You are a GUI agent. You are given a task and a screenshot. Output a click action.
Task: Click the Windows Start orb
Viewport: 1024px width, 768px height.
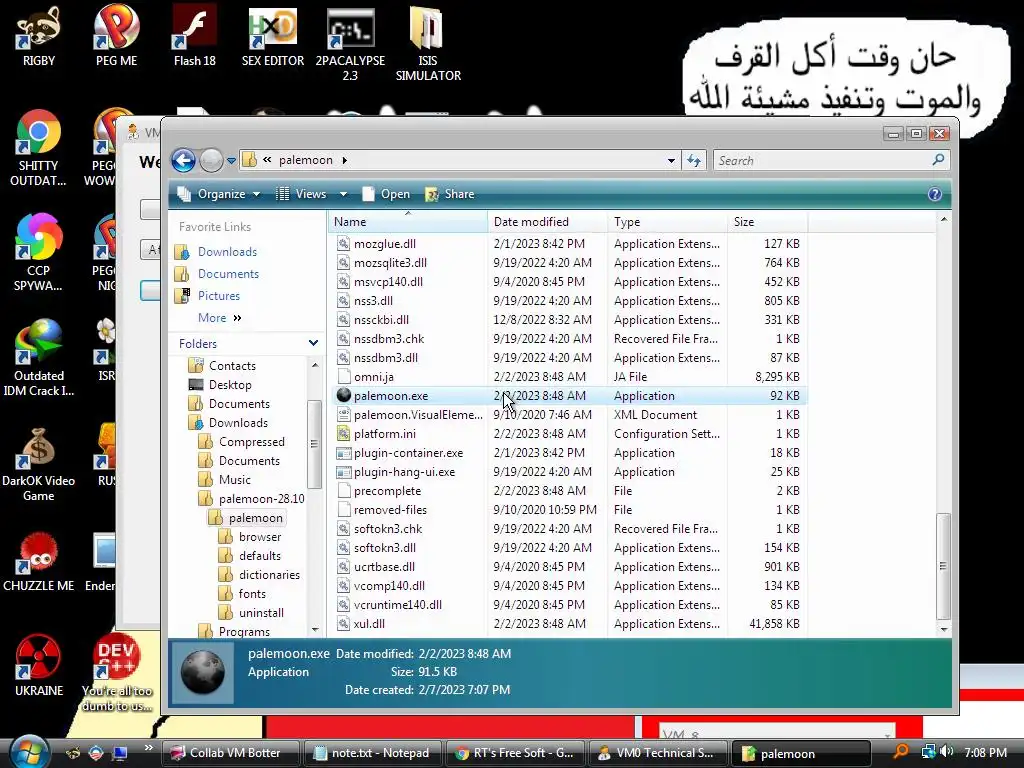(x=27, y=752)
